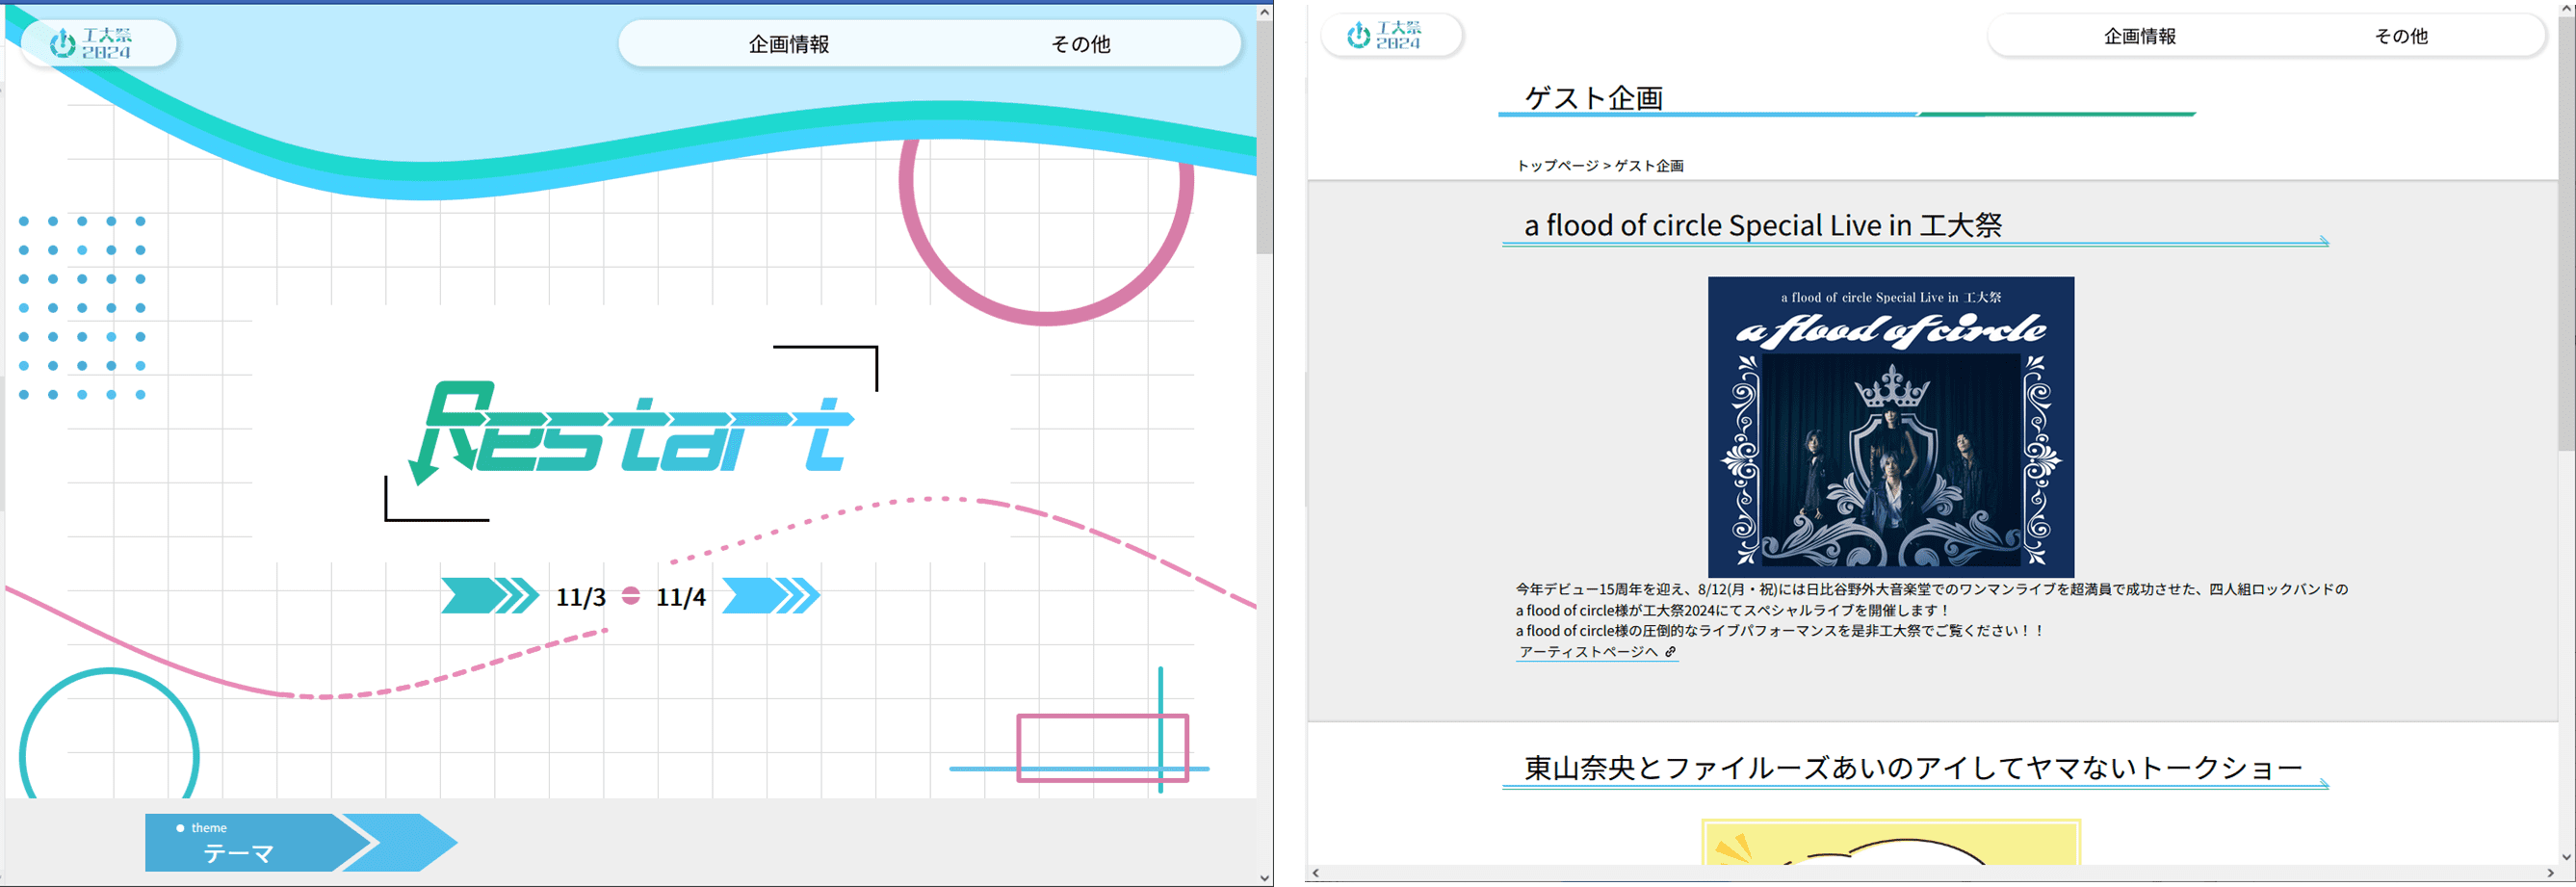Click the teal chevron arrows before 11/3
Viewport: 2576px width, 887px height.
pos(490,596)
